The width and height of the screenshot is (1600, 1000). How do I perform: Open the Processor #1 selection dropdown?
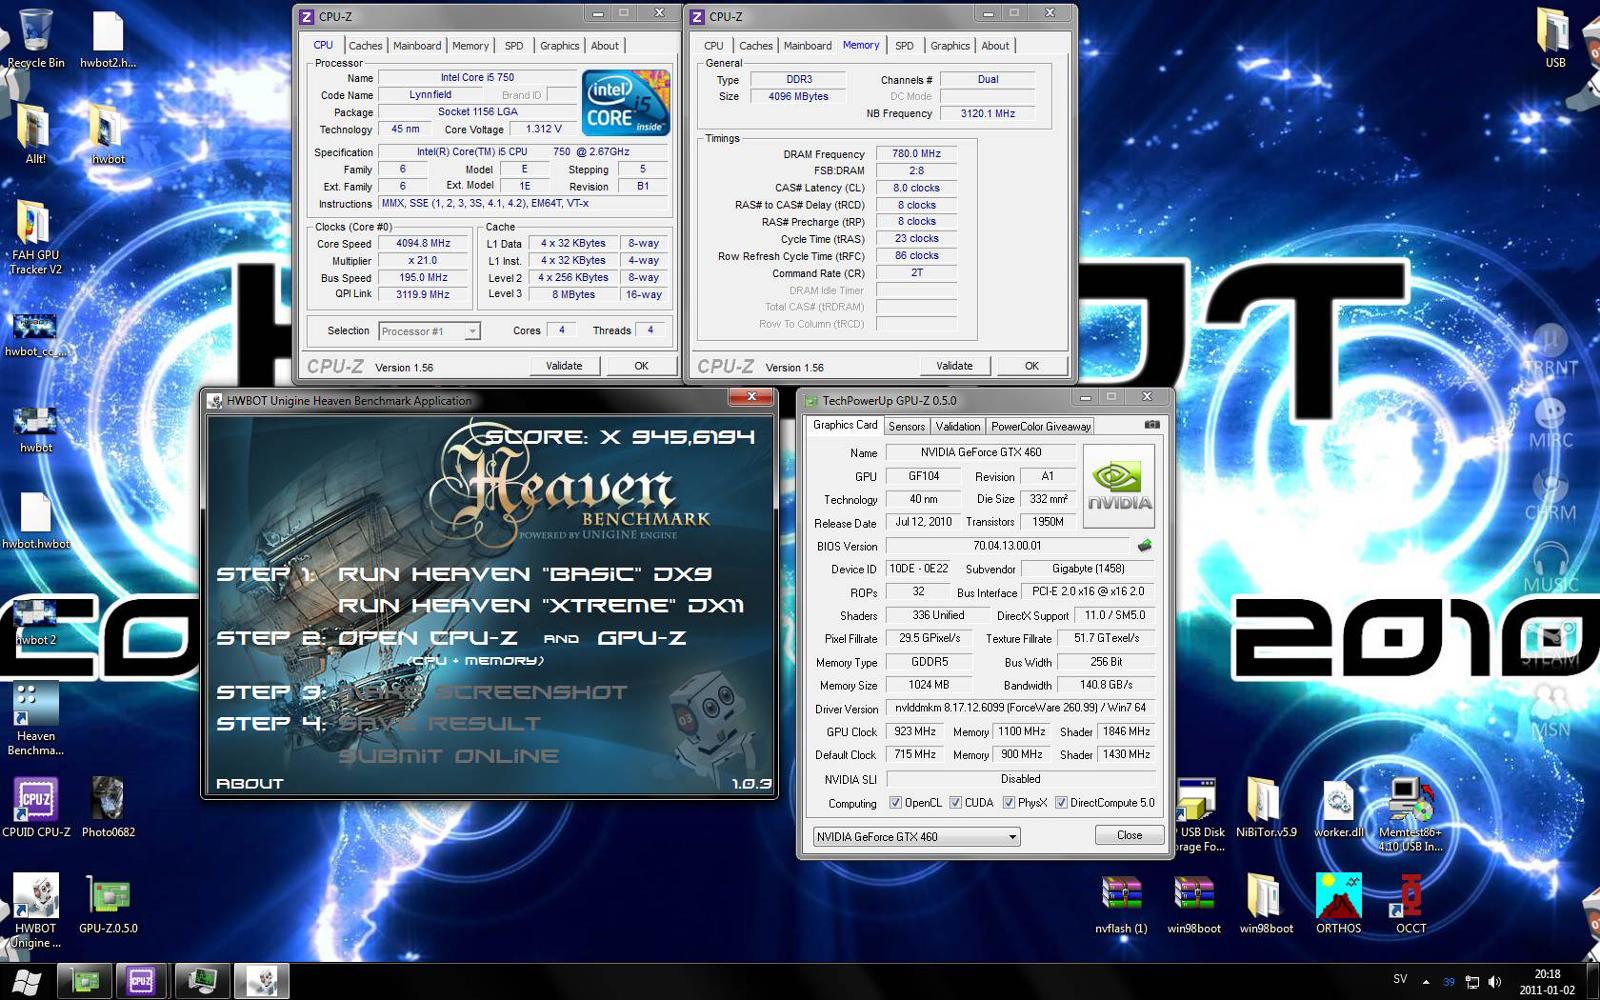click(x=430, y=331)
